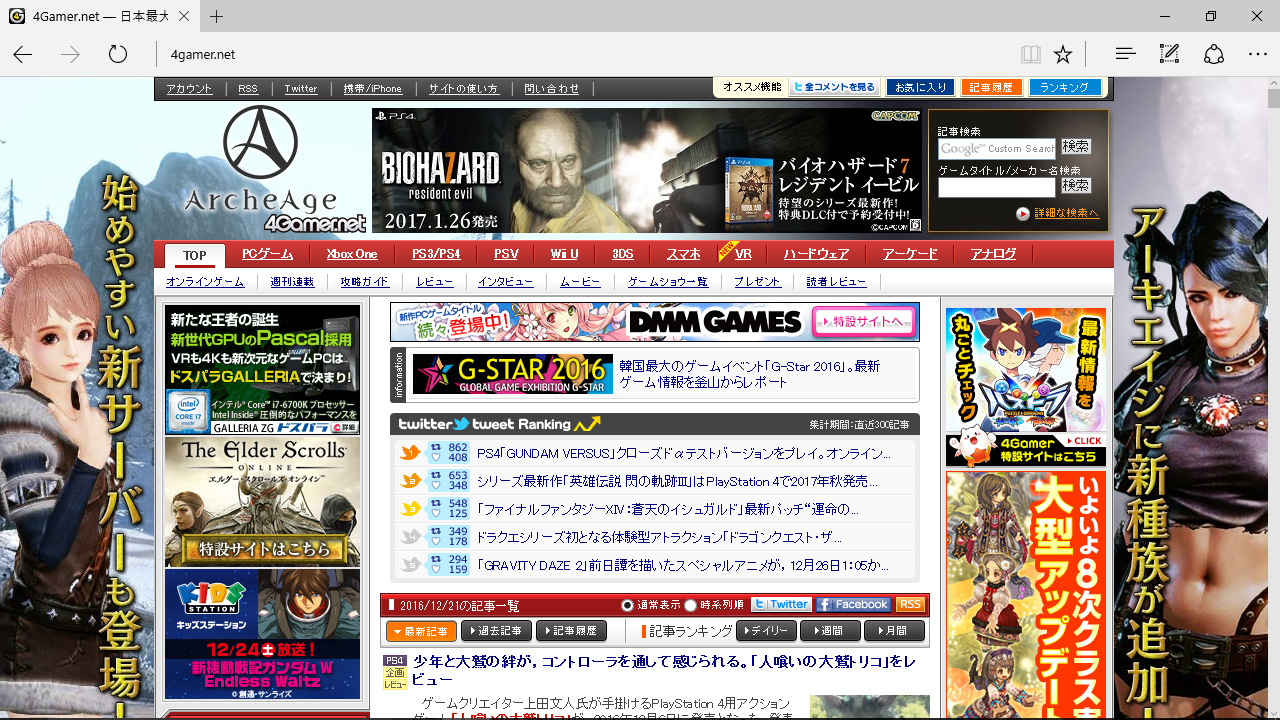Click the お気に入り button
This screenshot has height=720, width=1280.
(921, 87)
